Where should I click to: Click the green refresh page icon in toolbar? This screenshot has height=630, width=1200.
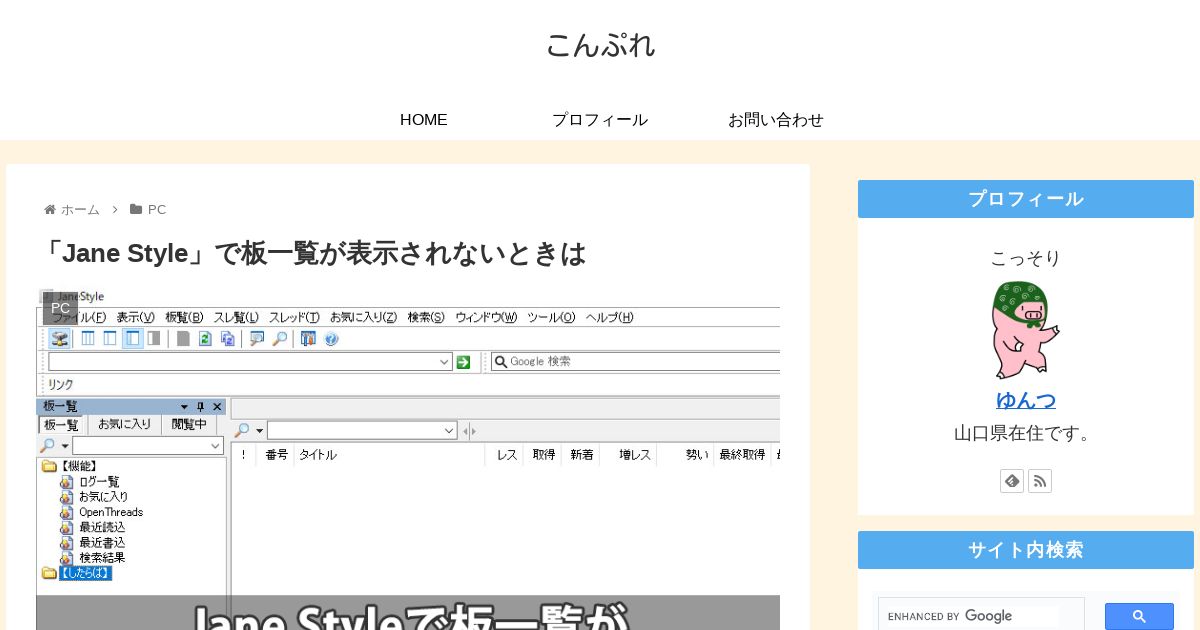coord(205,338)
